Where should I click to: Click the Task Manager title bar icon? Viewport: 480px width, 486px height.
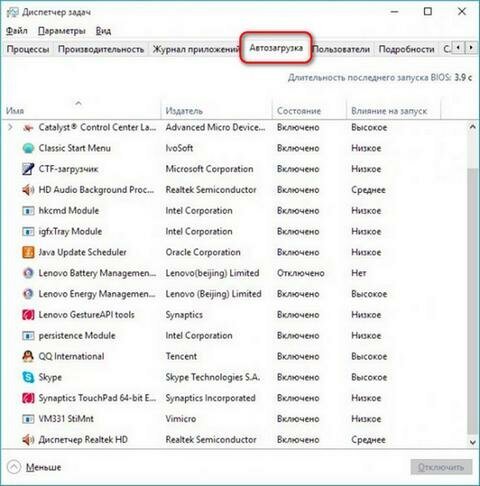[13, 12]
